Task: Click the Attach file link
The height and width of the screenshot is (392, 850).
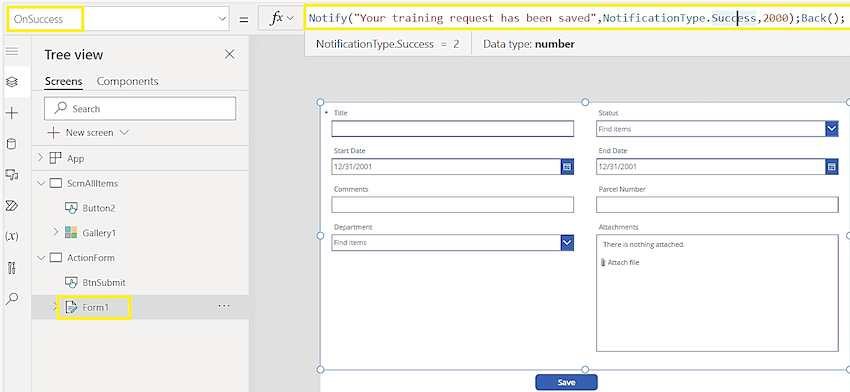Action: coord(621,262)
